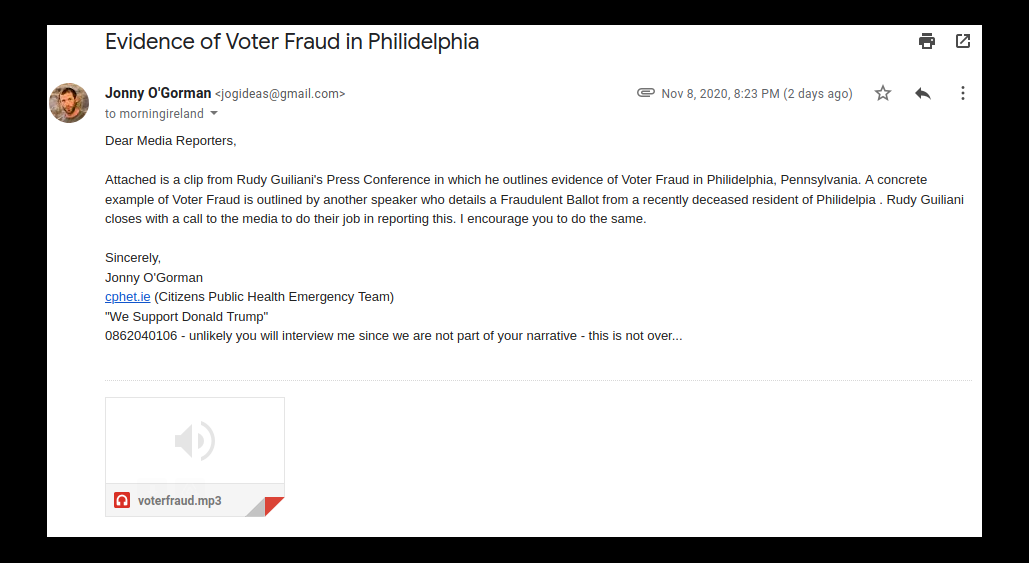Click the 'to morningireland' recipient text
This screenshot has height=563, width=1029.
pos(154,114)
